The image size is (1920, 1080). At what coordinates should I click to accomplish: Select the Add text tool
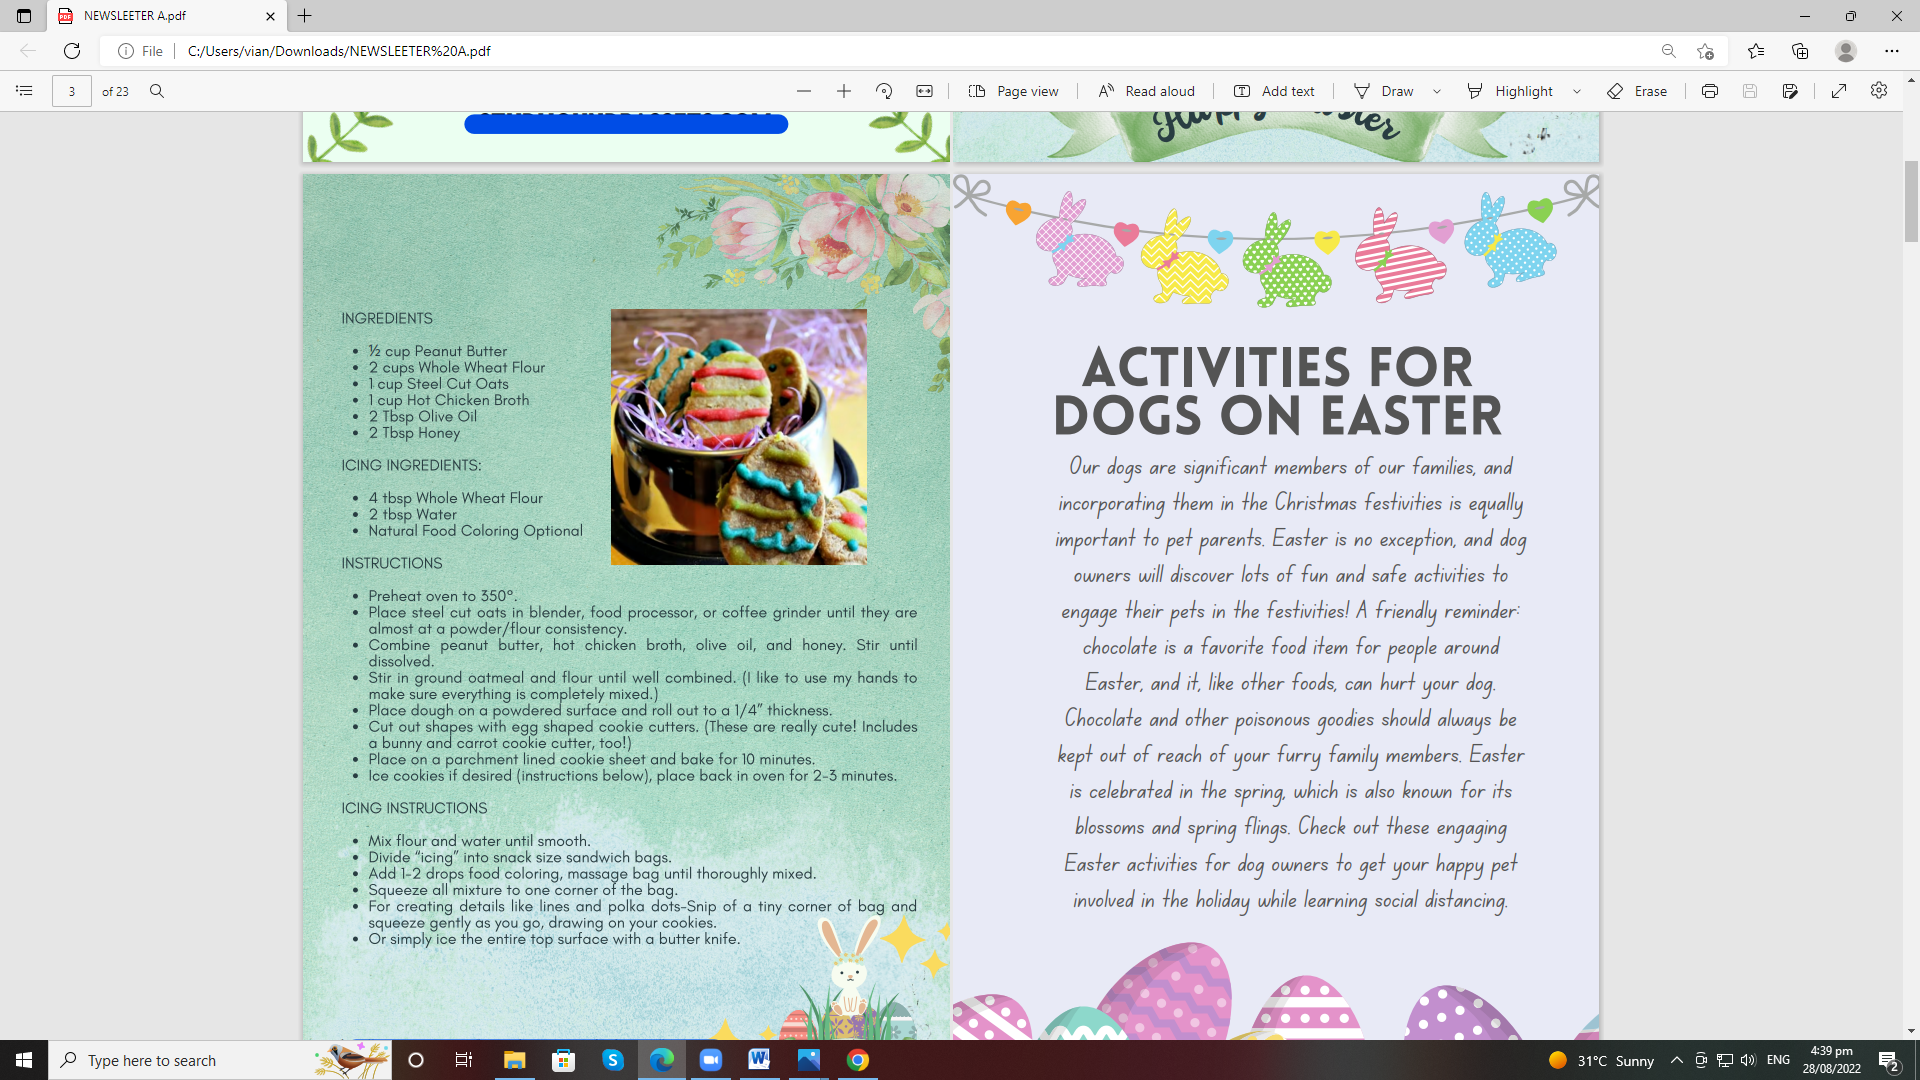coord(1273,91)
